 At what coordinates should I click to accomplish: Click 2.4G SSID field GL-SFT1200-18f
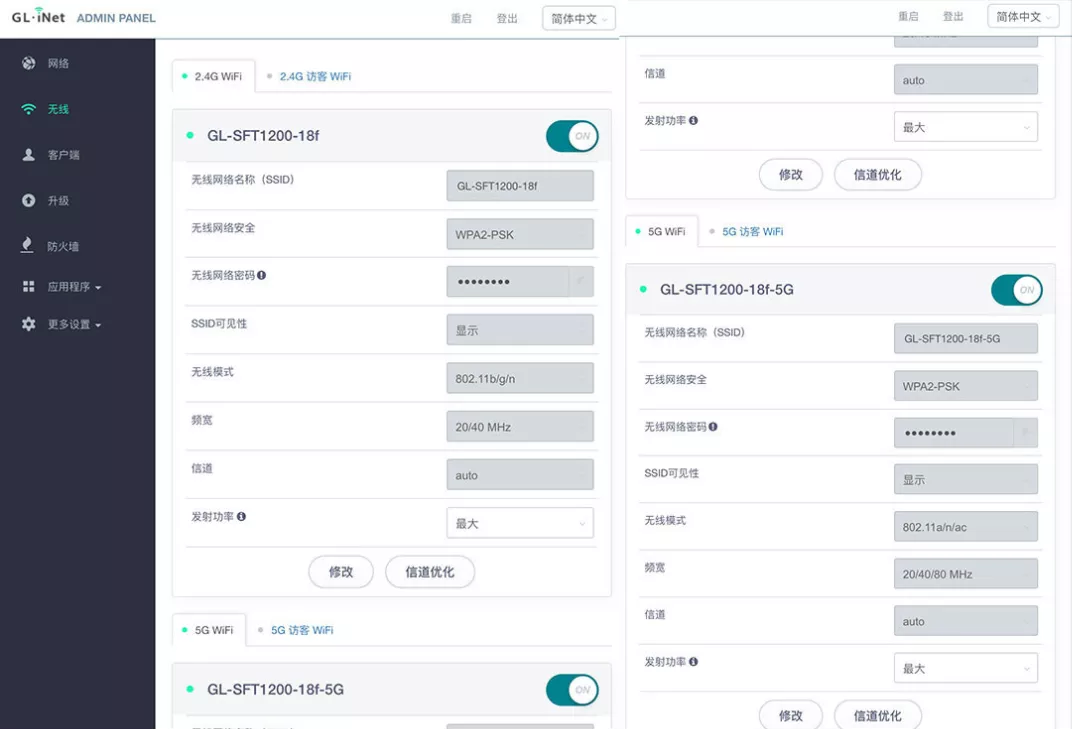click(520, 186)
